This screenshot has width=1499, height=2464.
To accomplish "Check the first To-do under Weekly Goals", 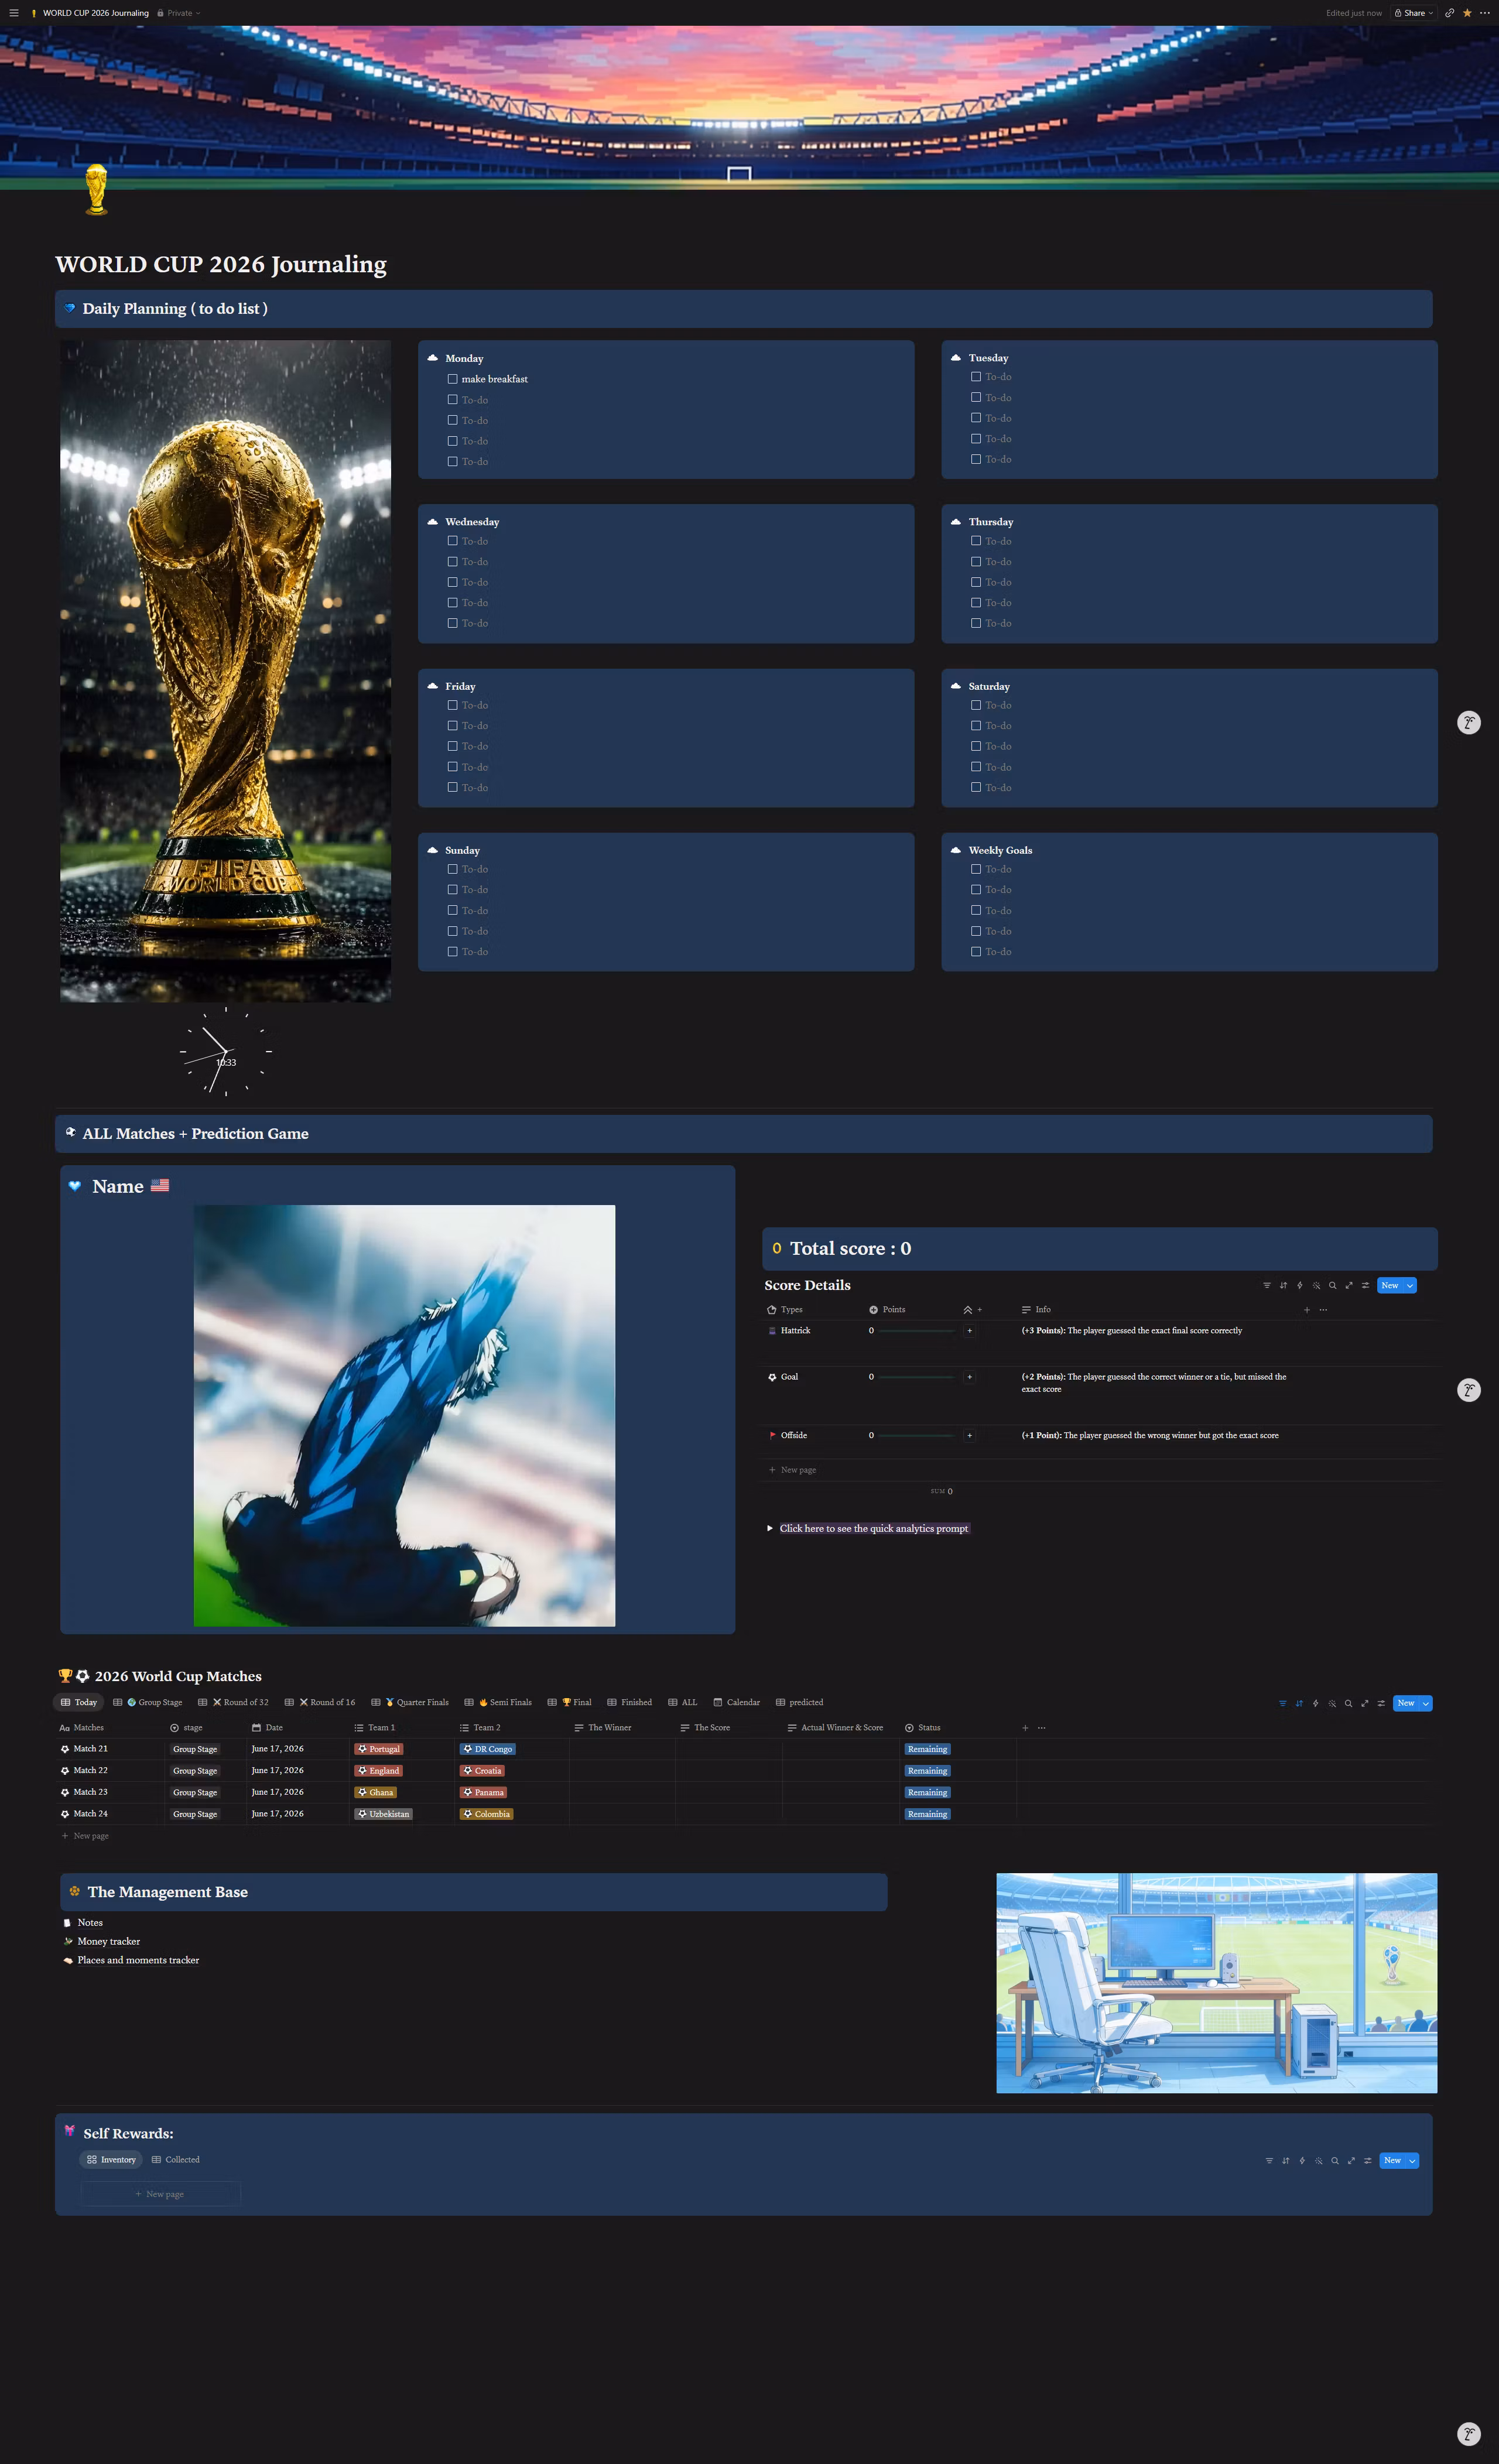I will pos(975,869).
